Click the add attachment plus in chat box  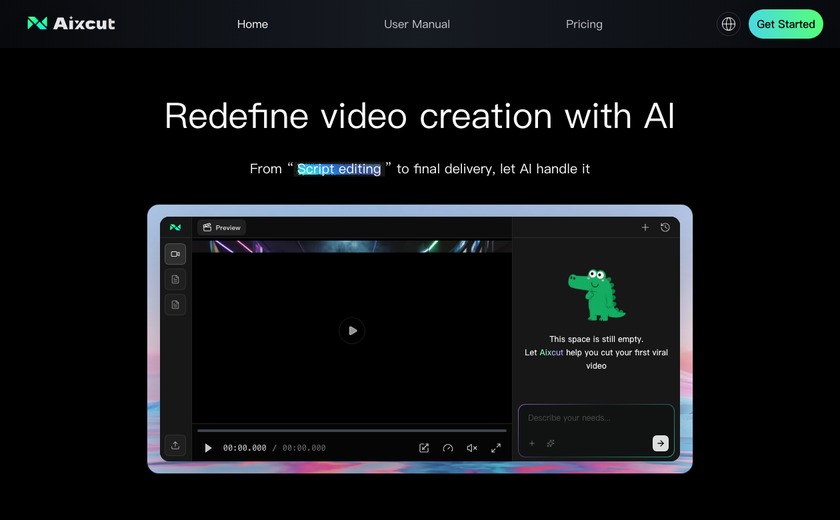coord(532,443)
